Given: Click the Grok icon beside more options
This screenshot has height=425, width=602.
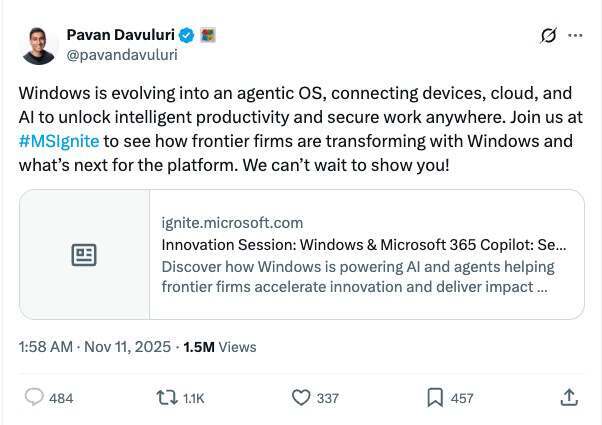Looking at the screenshot, I should [548, 36].
